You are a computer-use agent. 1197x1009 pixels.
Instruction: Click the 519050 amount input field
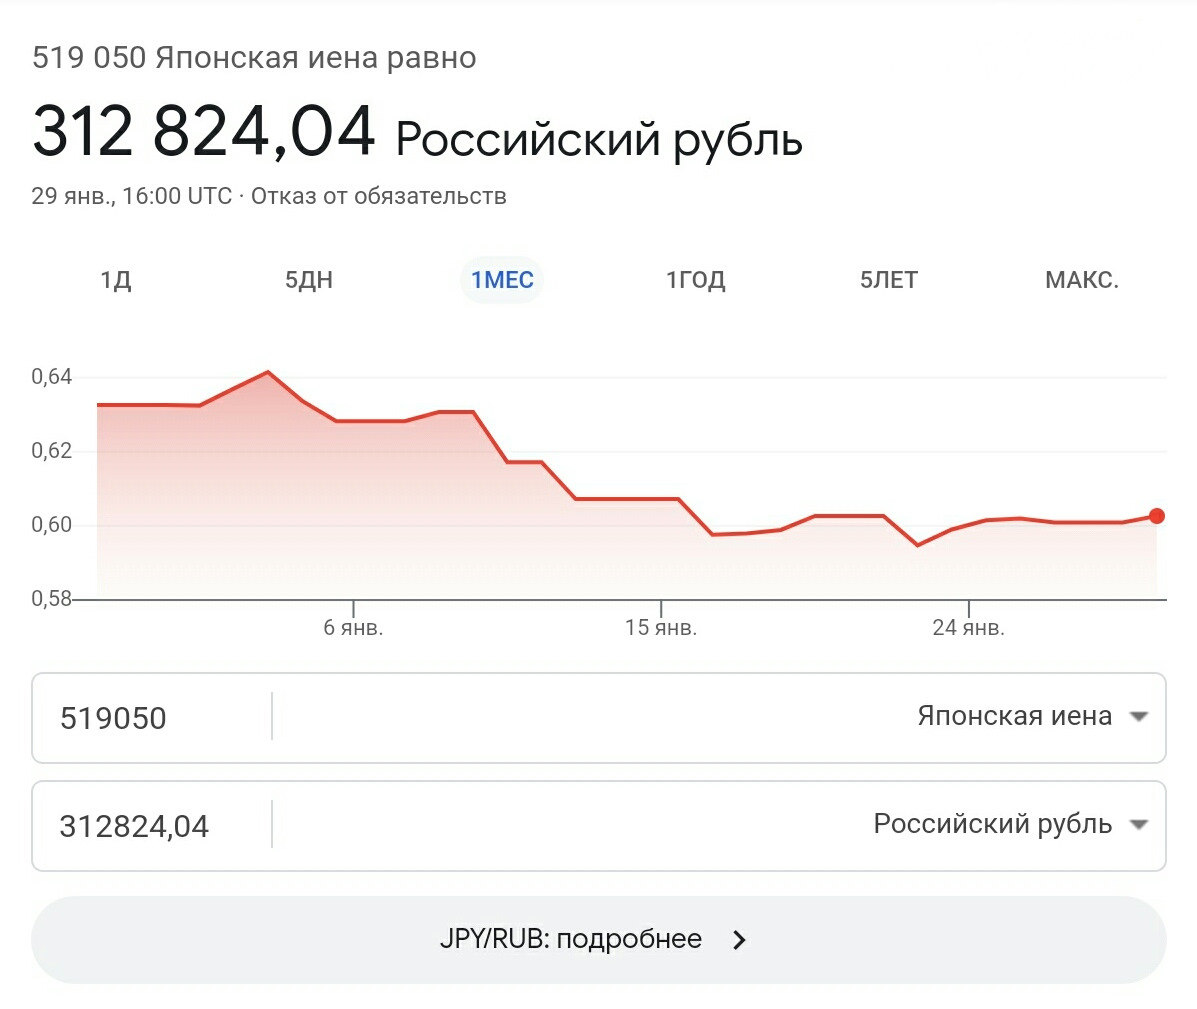pos(150,718)
